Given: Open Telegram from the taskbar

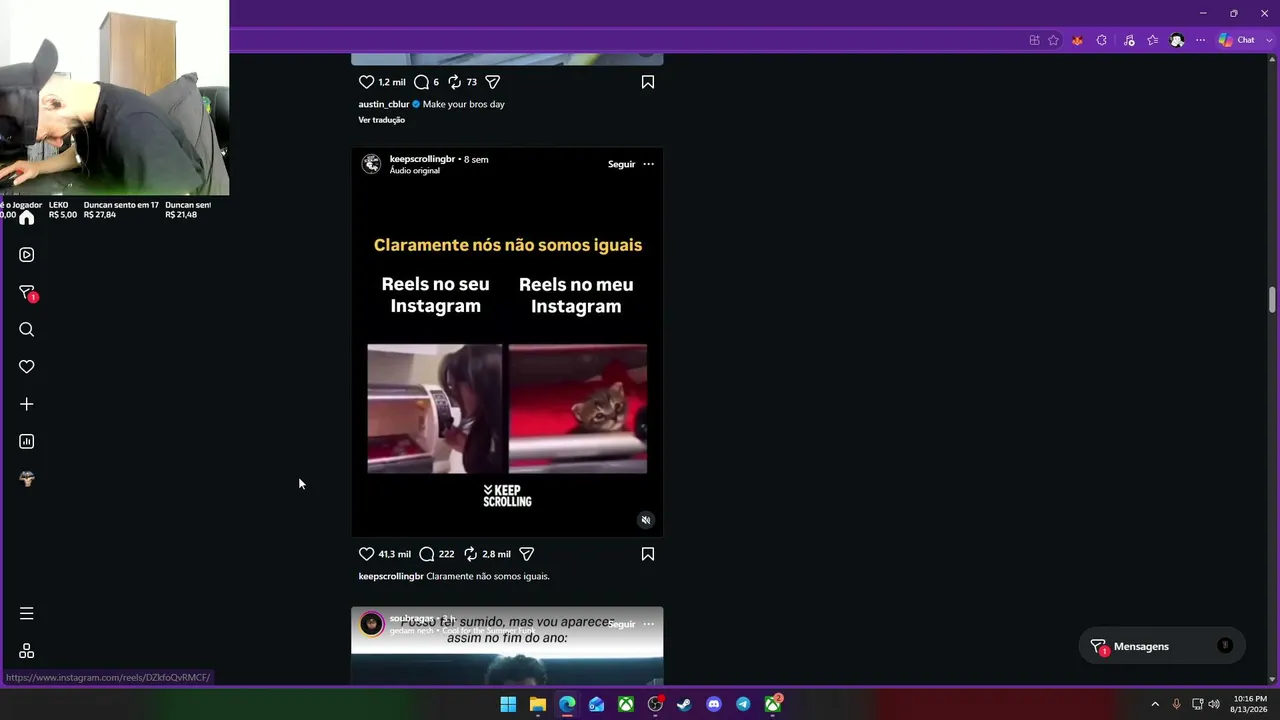Looking at the screenshot, I should pyautogui.click(x=743, y=704).
